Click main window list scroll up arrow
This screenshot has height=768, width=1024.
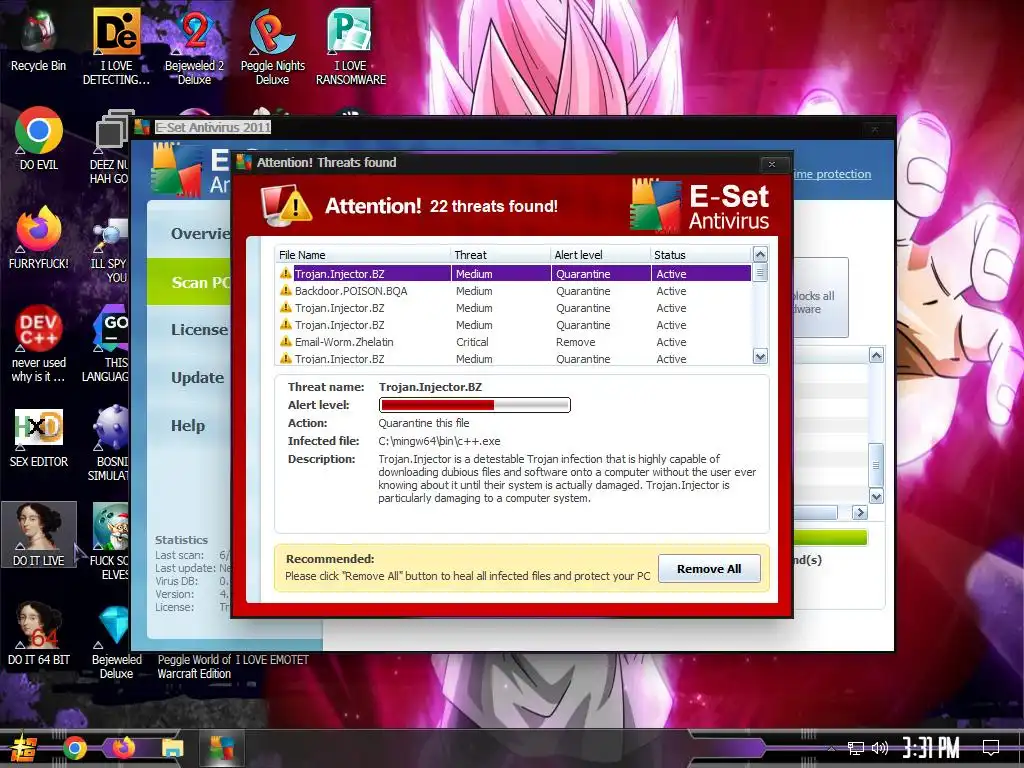876,355
